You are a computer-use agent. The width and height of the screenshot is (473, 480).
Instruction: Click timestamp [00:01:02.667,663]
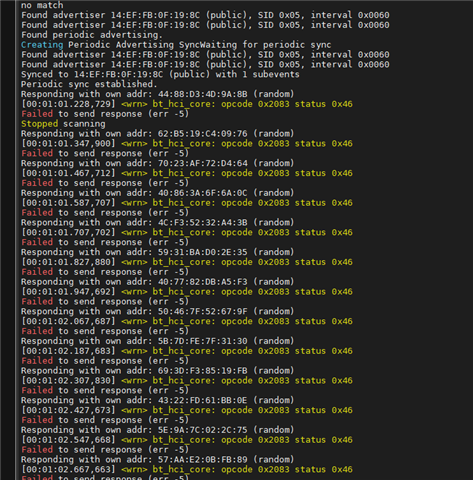pyautogui.click(x=68, y=470)
